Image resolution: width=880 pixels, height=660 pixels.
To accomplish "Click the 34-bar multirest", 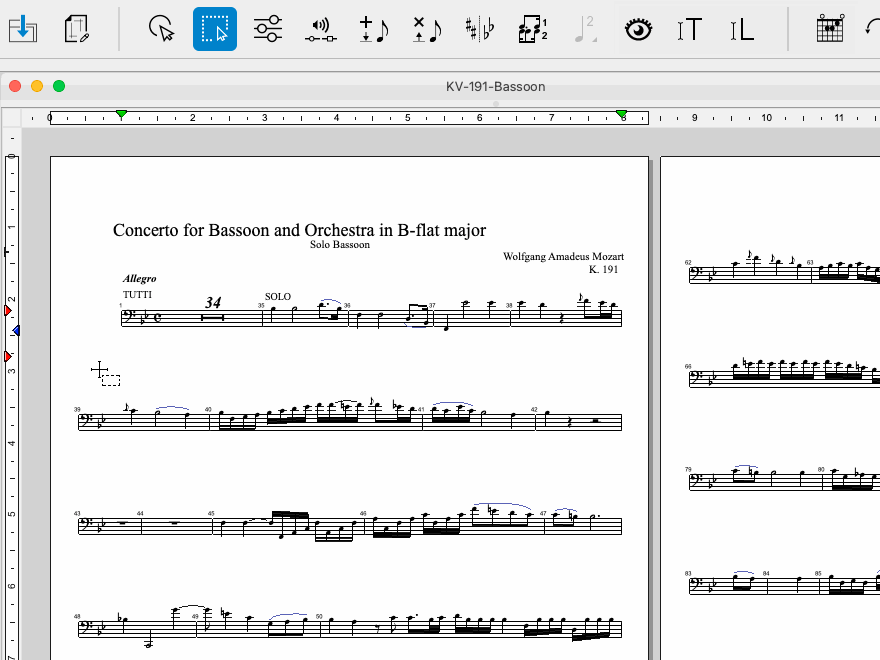I will [x=213, y=317].
